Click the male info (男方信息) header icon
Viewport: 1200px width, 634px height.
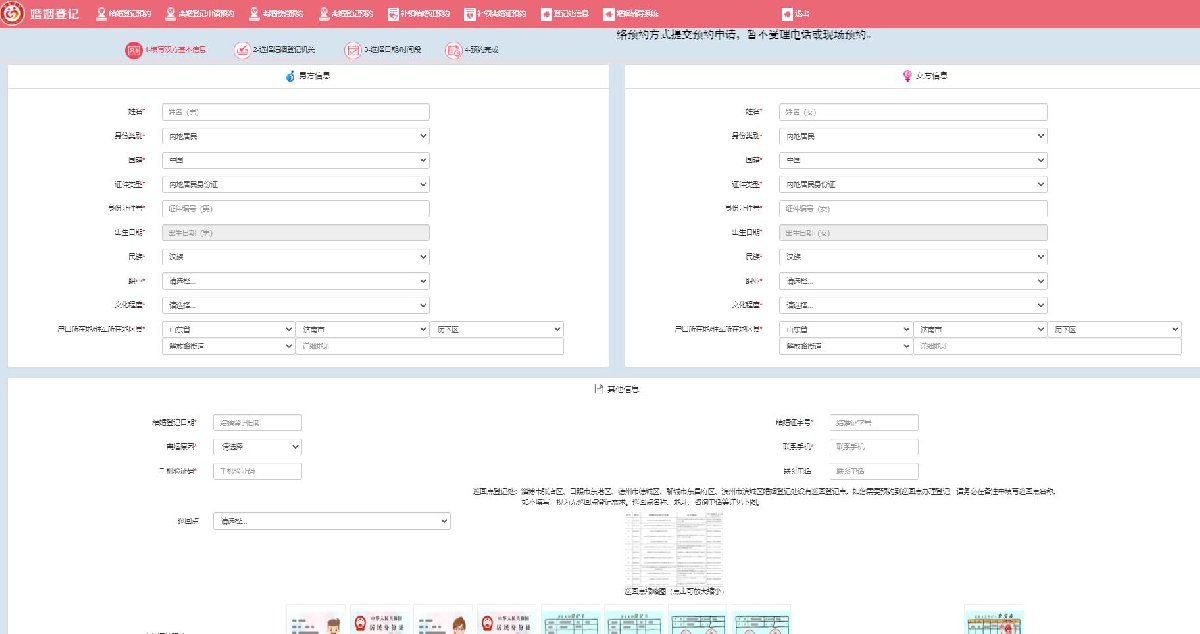[x=290, y=76]
